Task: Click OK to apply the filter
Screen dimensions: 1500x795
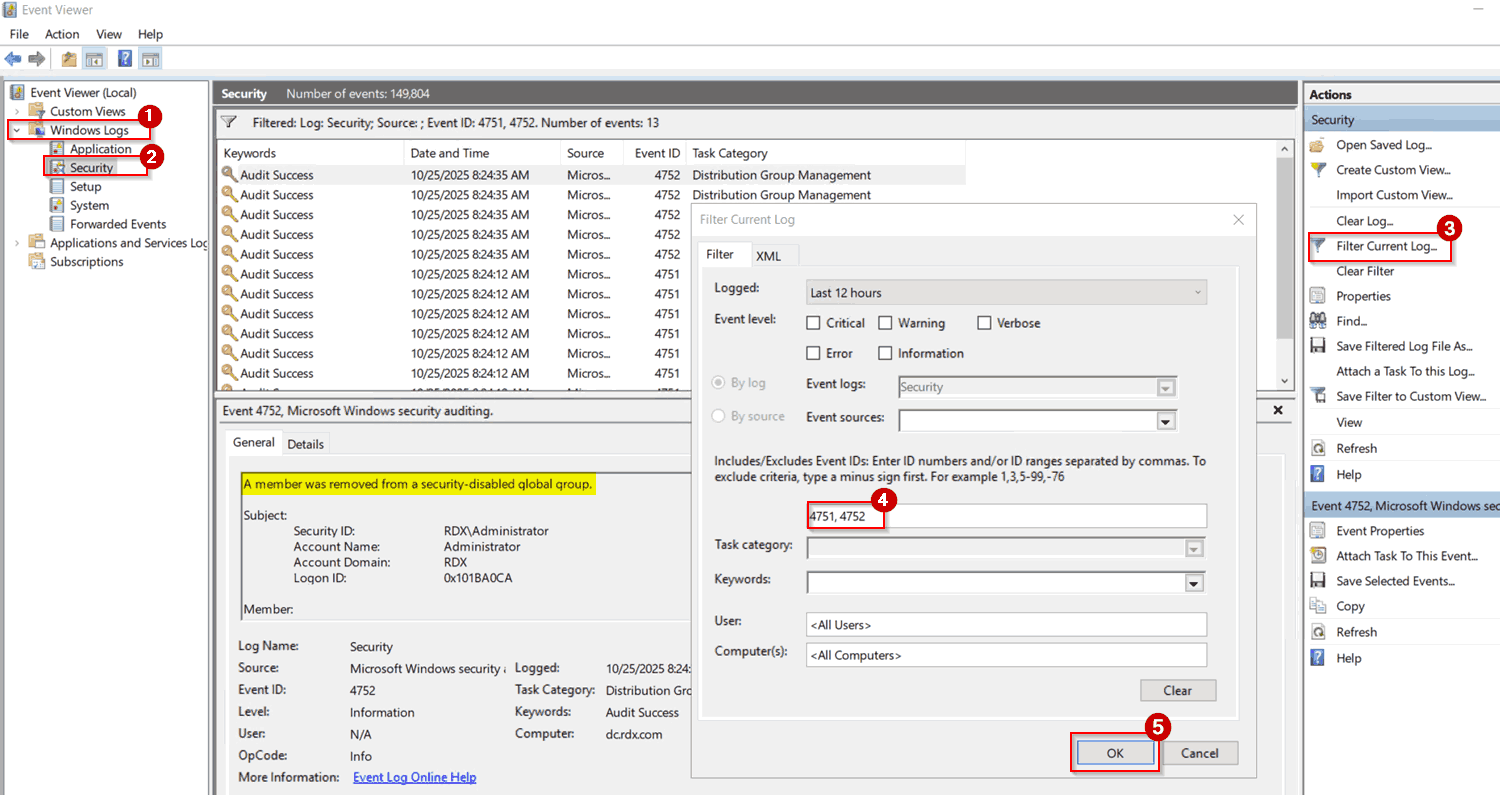Action: (x=1114, y=753)
